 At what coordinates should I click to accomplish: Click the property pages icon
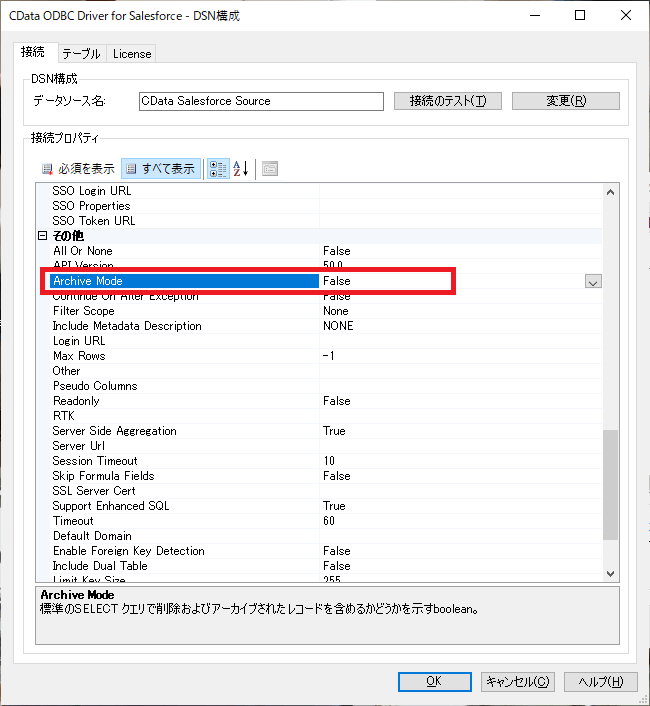click(270, 169)
